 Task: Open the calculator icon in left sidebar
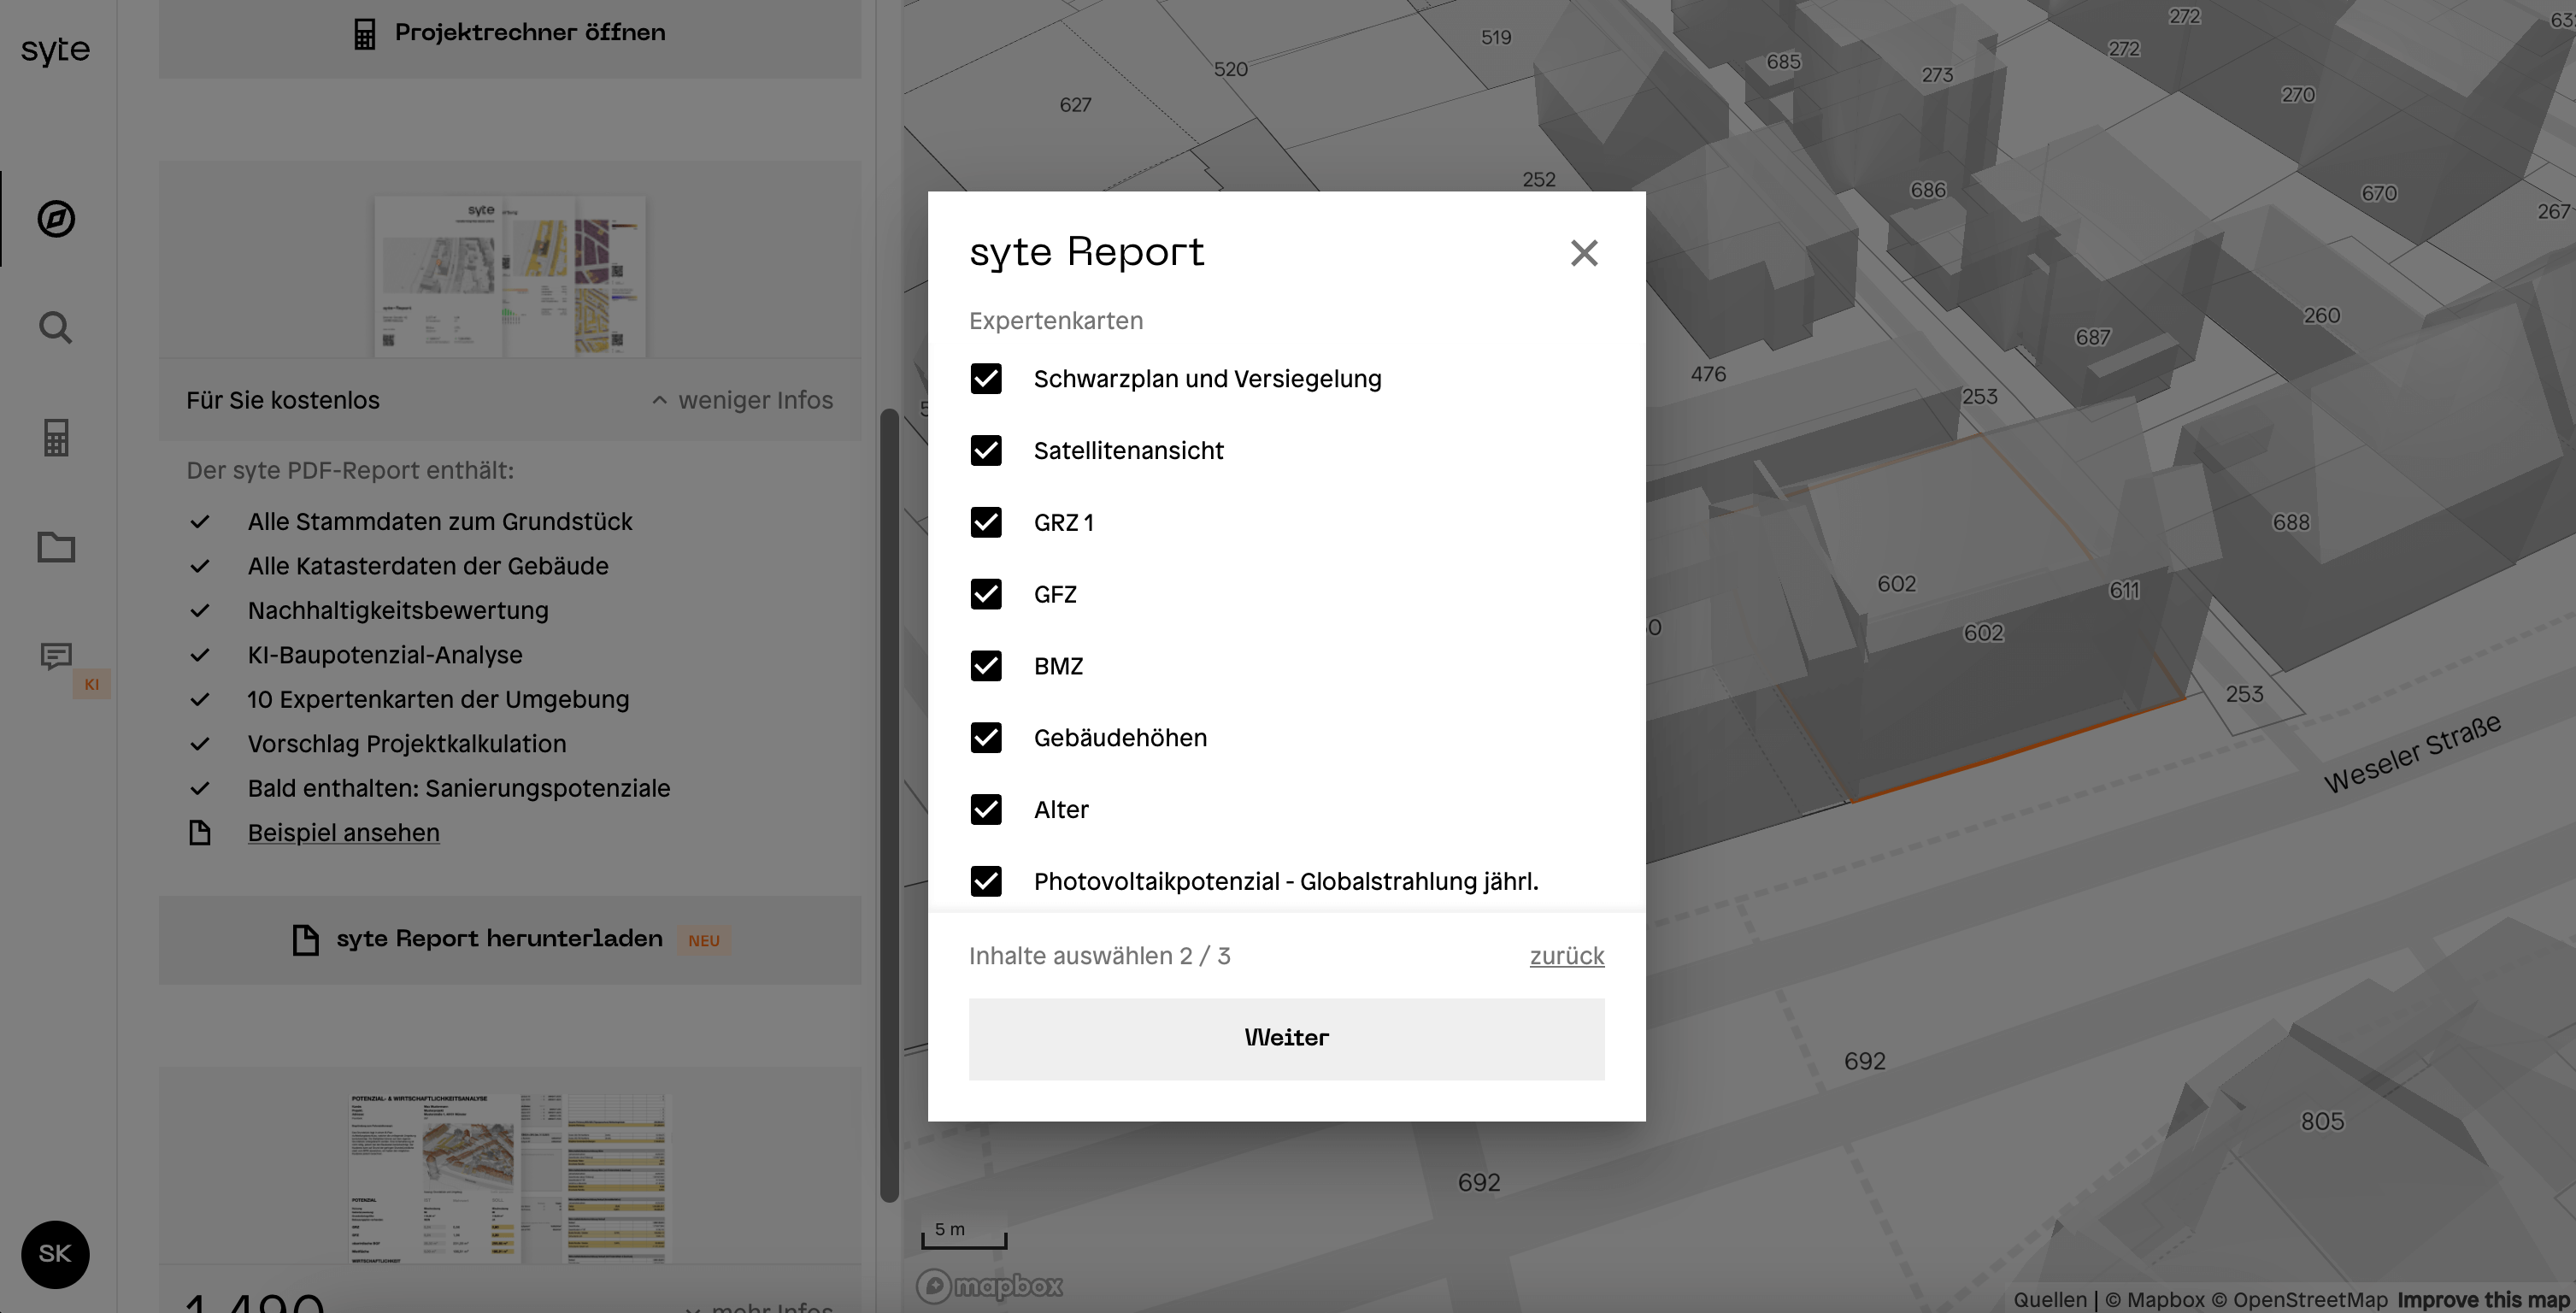pyautogui.click(x=56, y=438)
